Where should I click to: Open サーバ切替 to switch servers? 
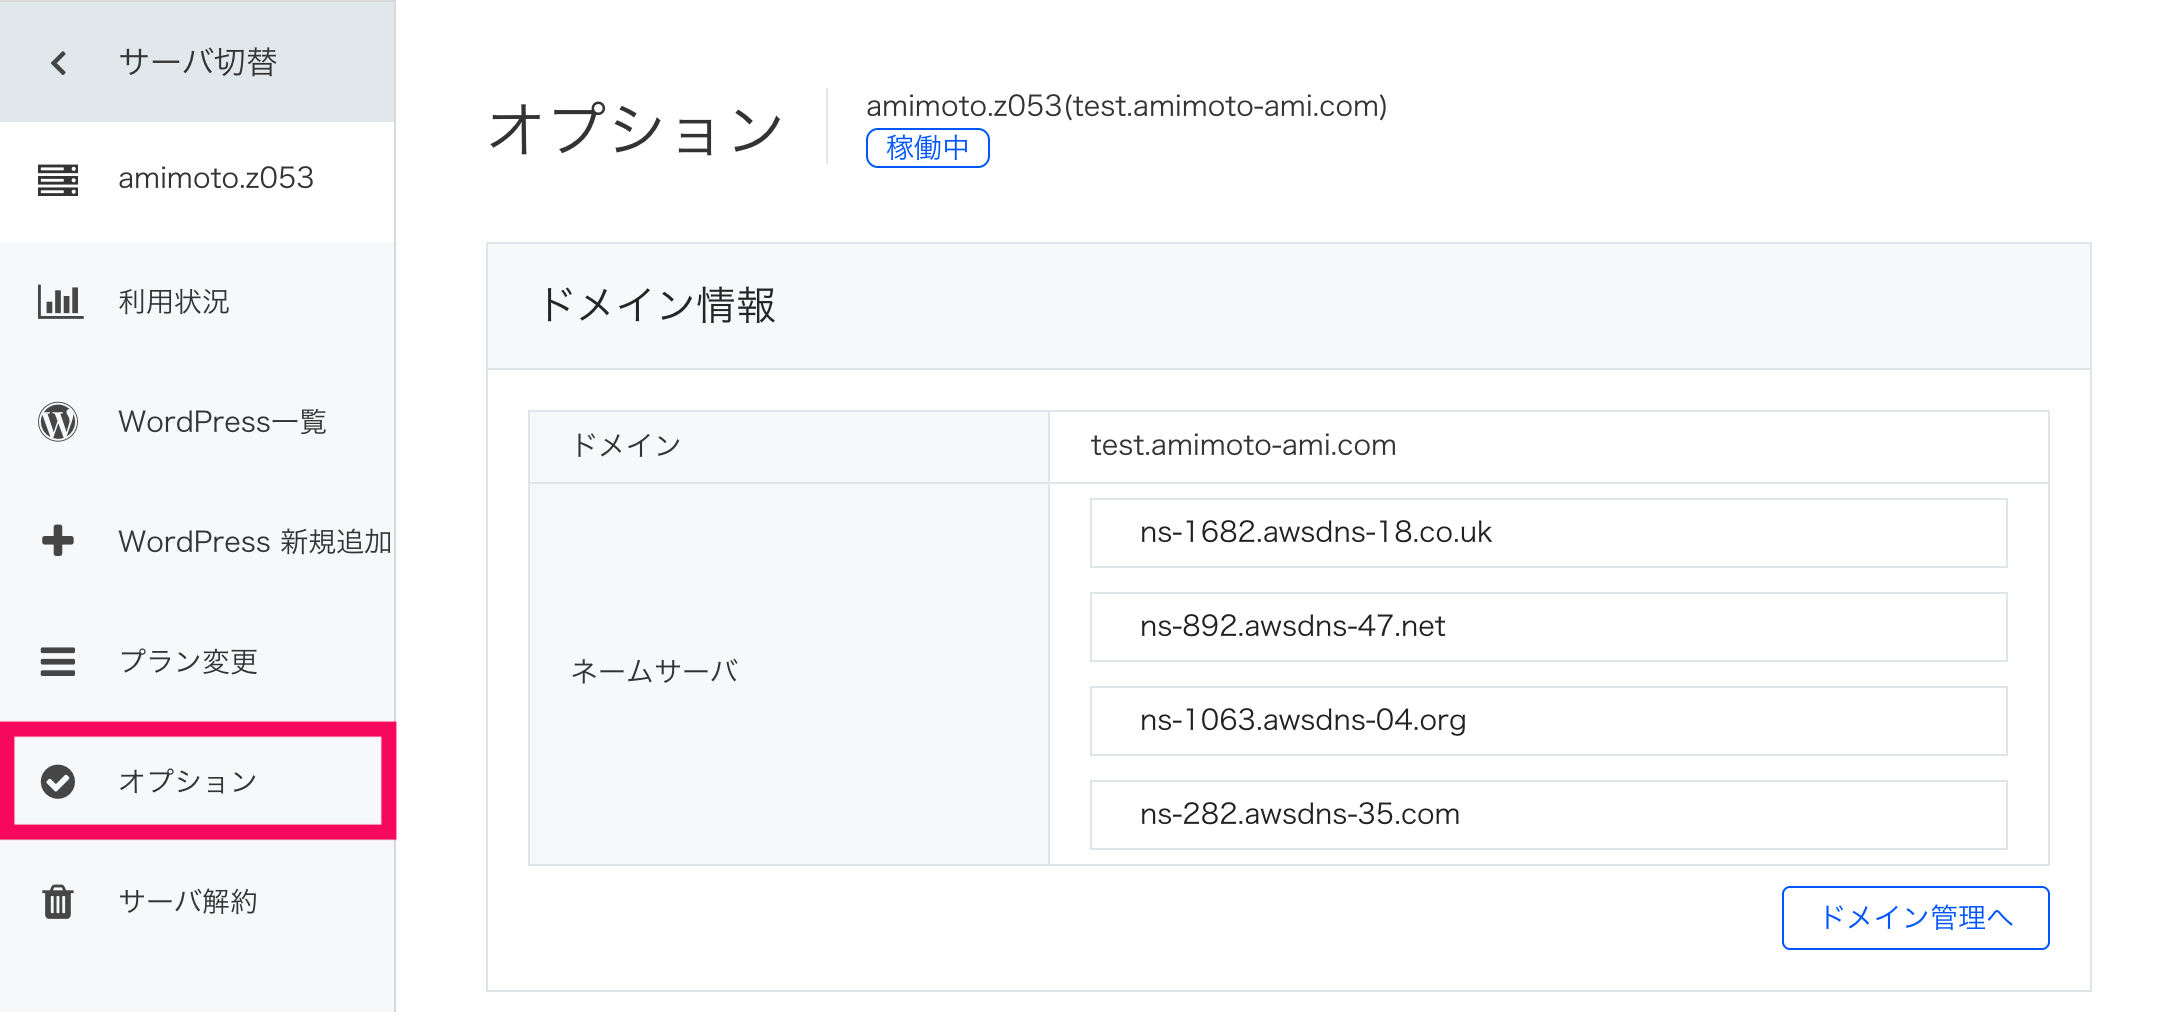[x=197, y=62]
